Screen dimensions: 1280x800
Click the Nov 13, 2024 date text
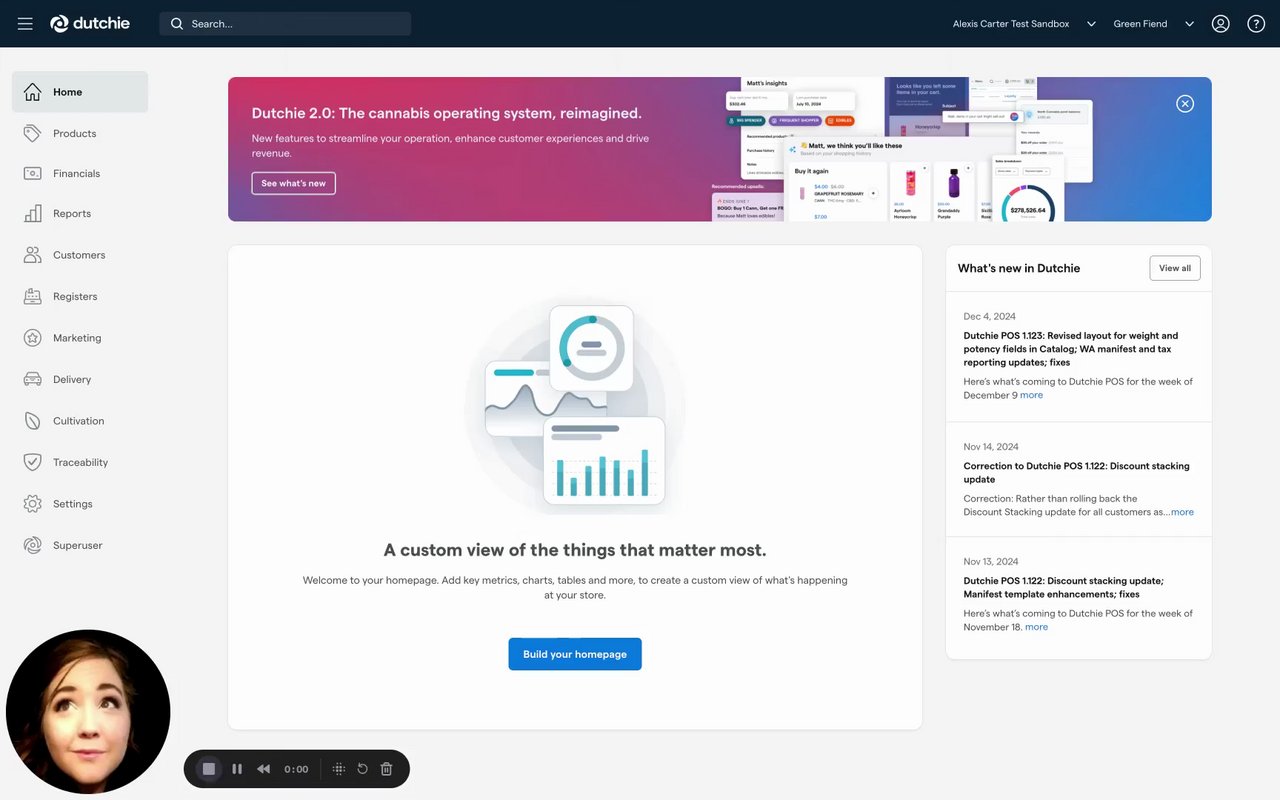pos(991,562)
